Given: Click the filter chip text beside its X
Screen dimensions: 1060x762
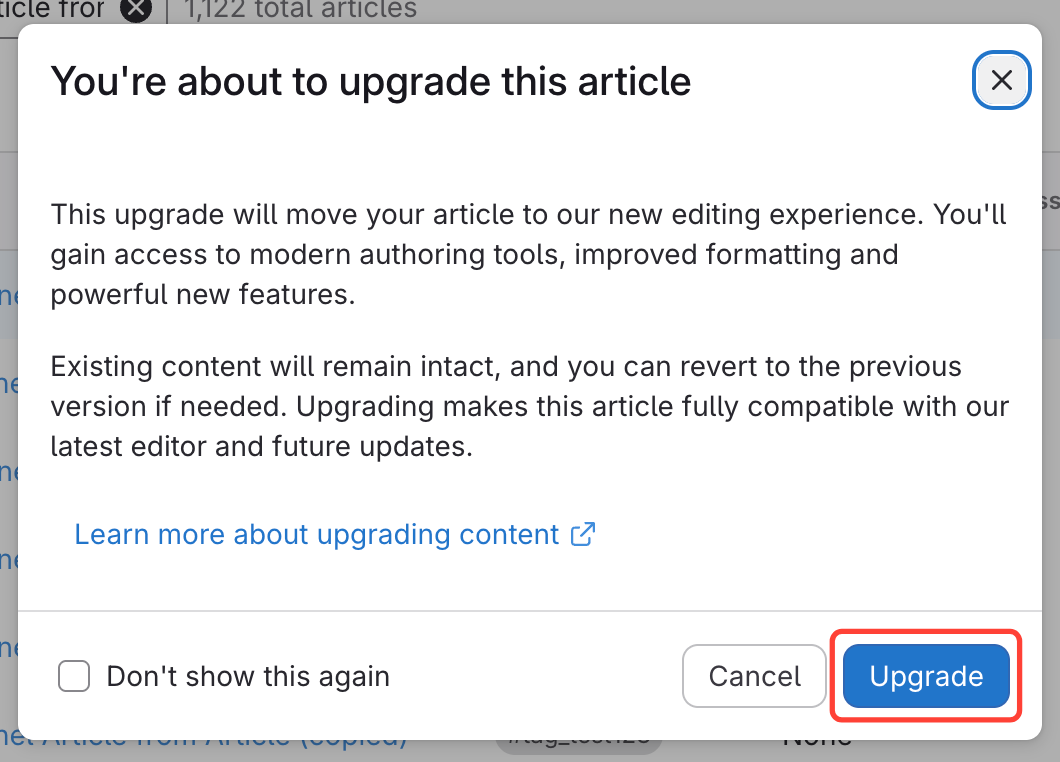Looking at the screenshot, I should click(x=60, y=10).
